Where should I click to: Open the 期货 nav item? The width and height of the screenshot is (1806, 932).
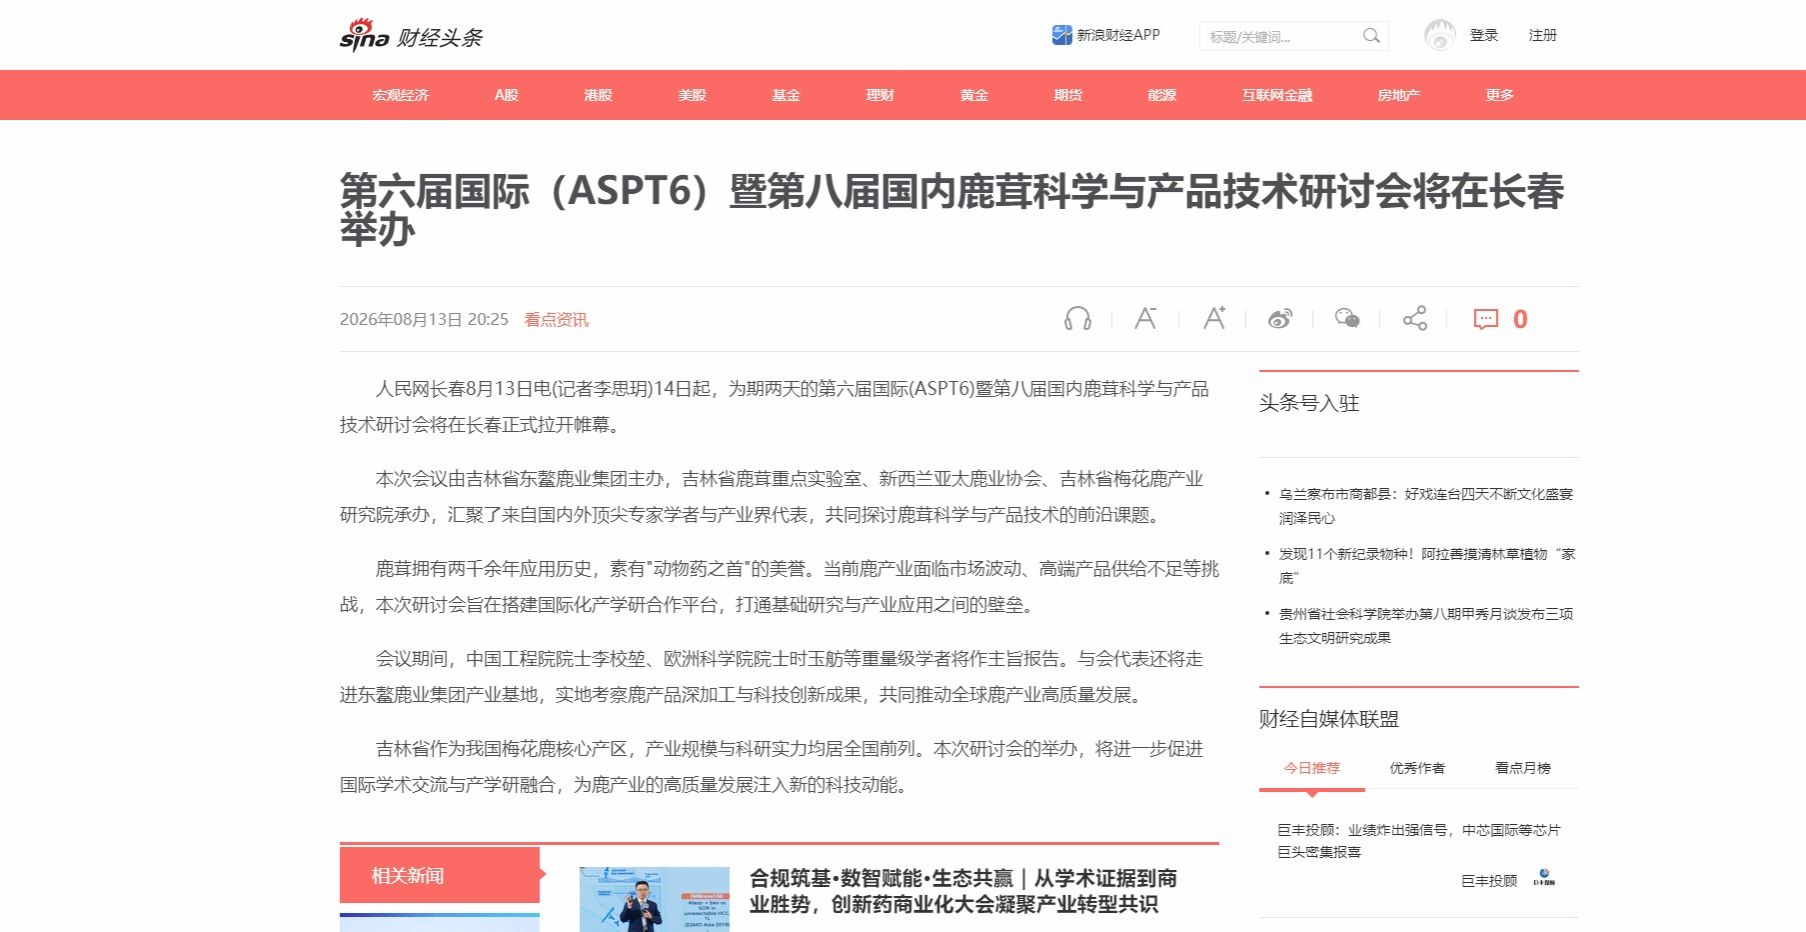pos(1068,95)
